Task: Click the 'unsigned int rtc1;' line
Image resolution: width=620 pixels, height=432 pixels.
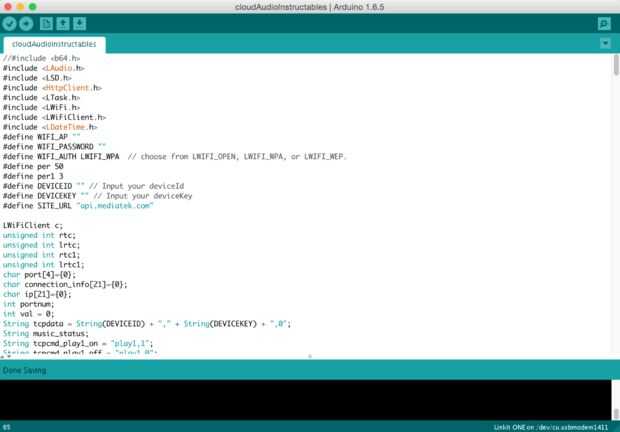Action: tap(42, 255)
